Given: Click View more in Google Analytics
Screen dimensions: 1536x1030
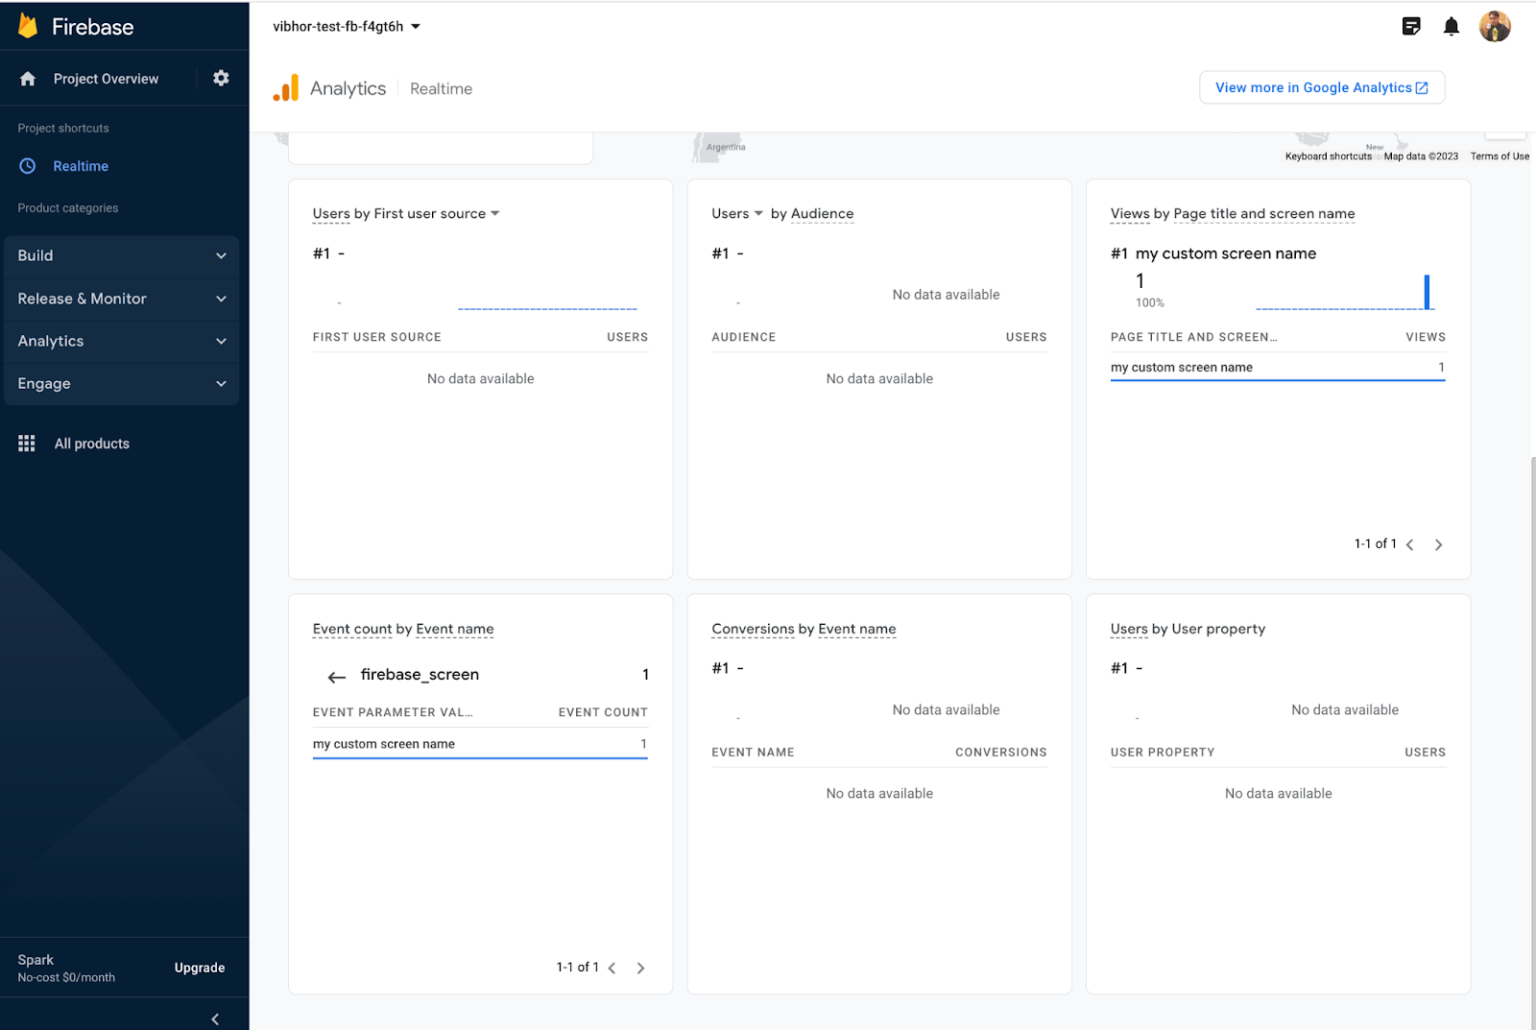Looking at the screenshot, I should tap(1321, 87).
